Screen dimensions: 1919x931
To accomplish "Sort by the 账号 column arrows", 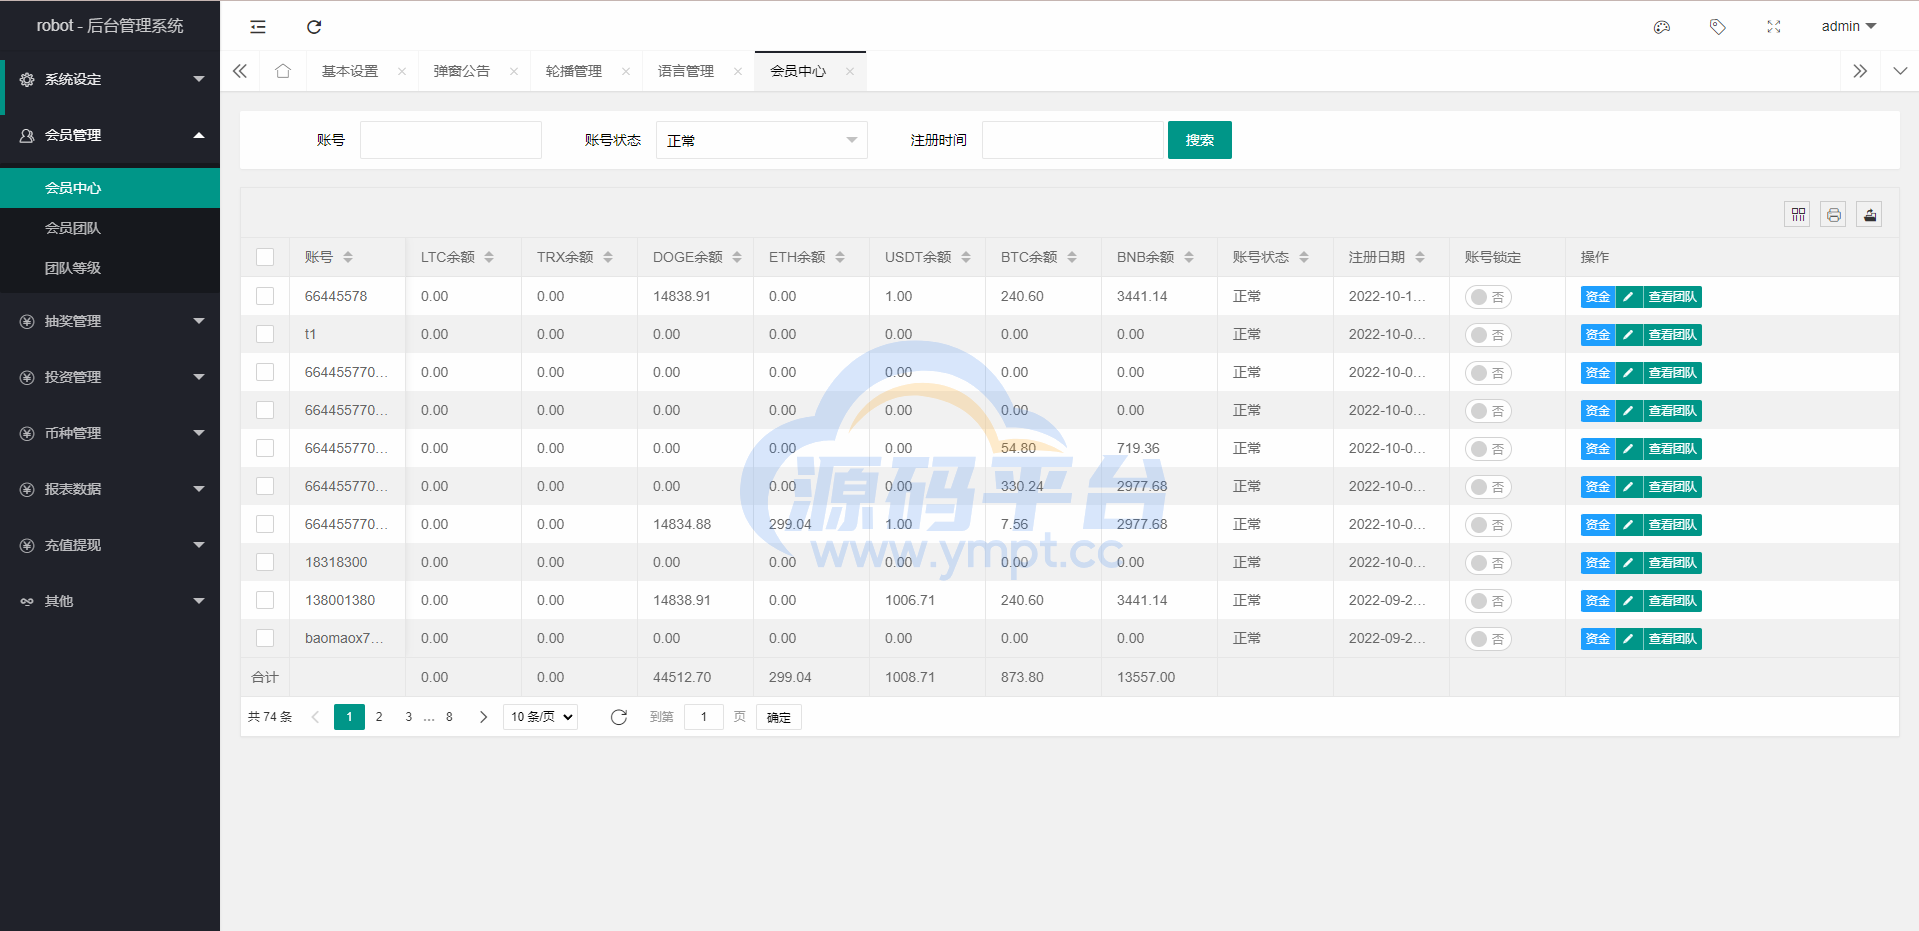I will pyautogui.click(x=348, y=257).
